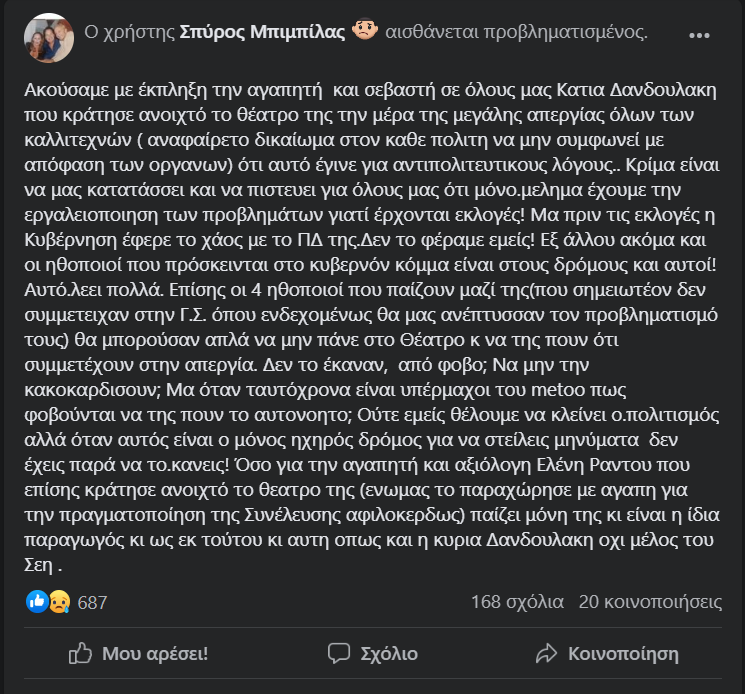Expand the 168 σχόλια comments list

(517, 602)
